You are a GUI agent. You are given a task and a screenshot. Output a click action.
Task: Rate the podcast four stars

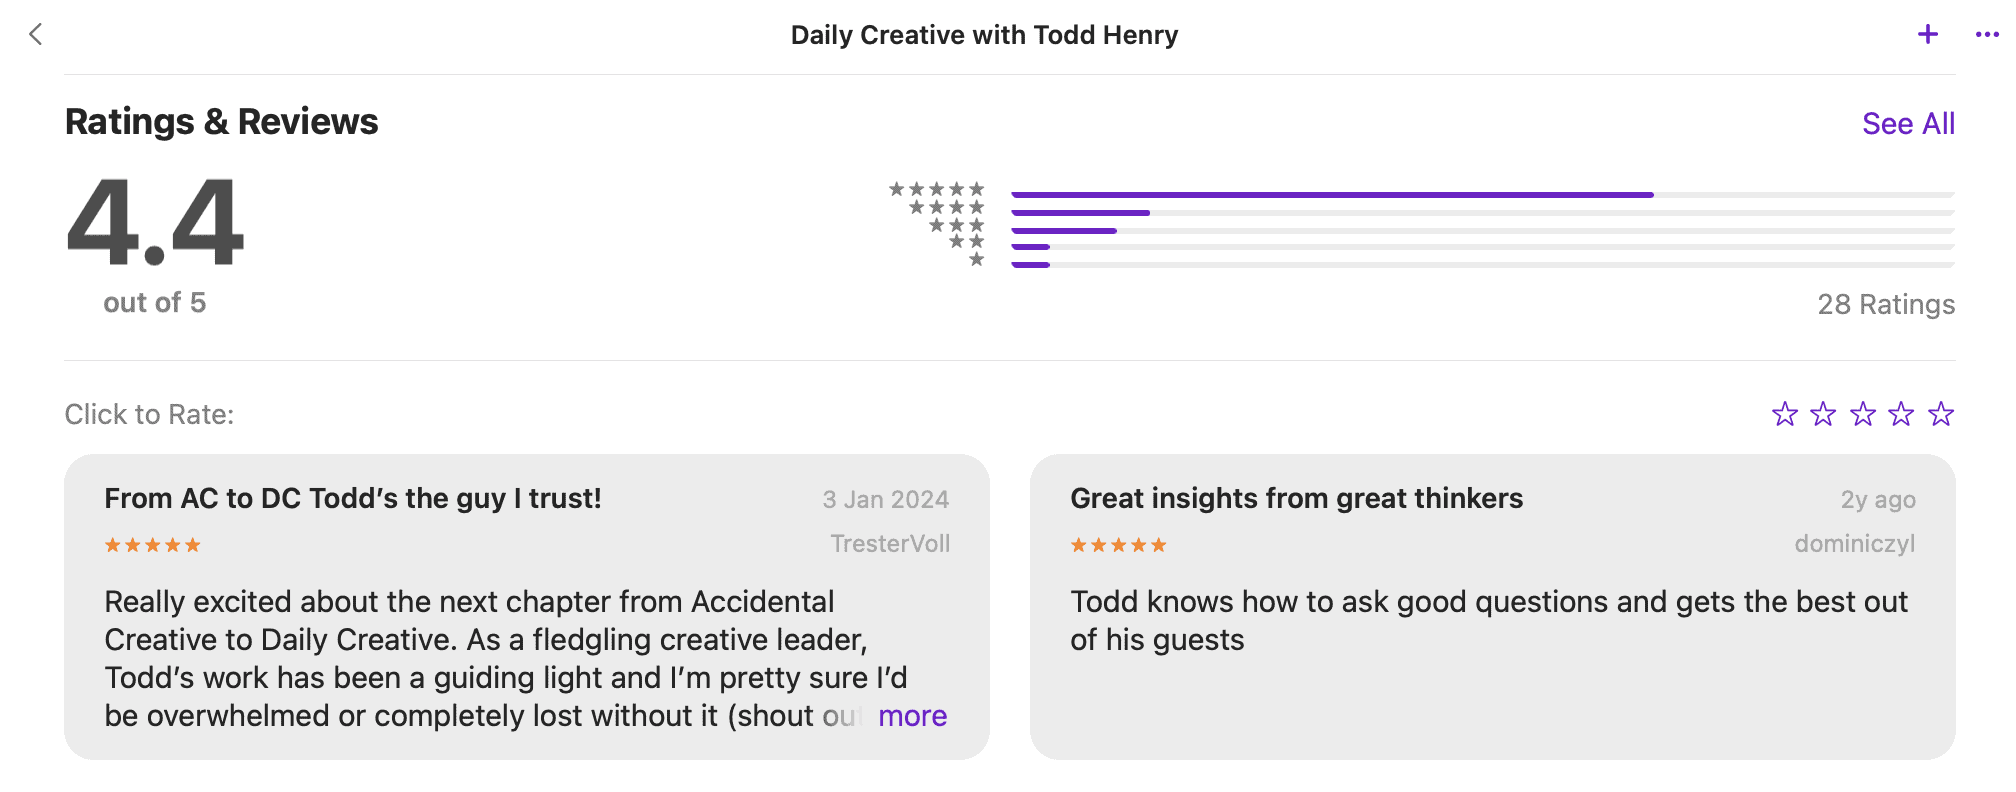1901,414
